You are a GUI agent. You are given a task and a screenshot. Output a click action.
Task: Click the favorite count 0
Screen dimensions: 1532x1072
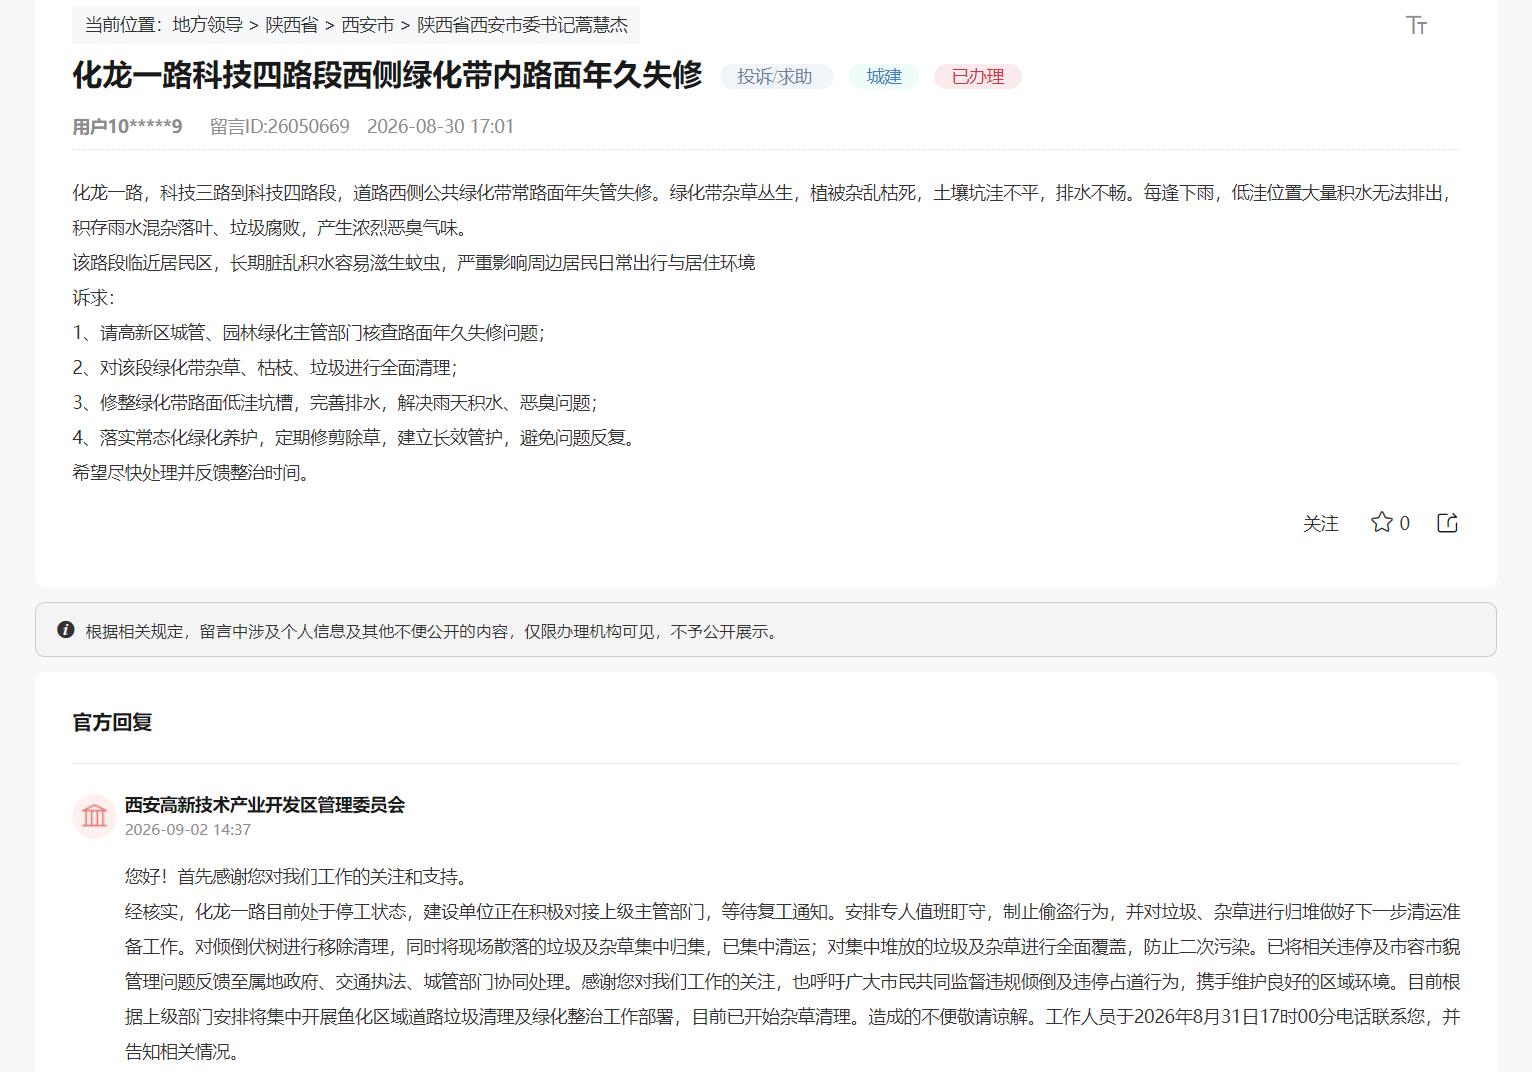pos(1405,523)
